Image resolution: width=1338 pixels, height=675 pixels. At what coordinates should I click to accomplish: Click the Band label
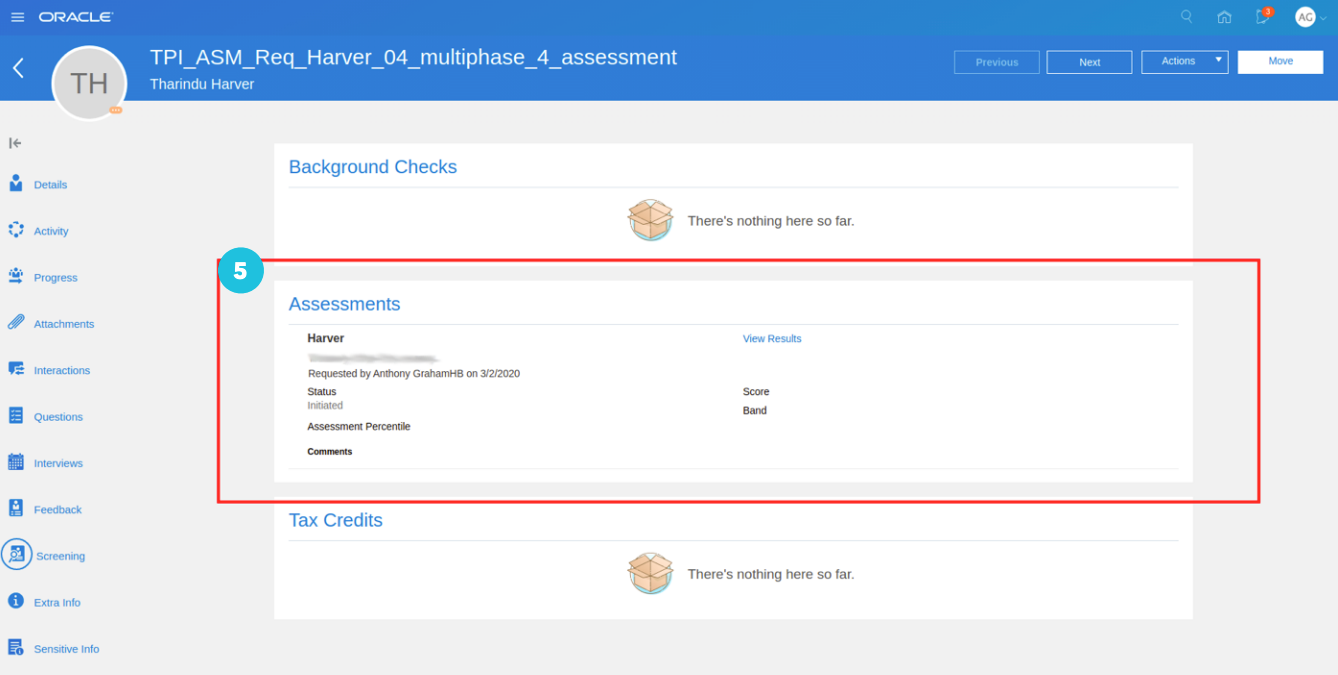[755, 411]
